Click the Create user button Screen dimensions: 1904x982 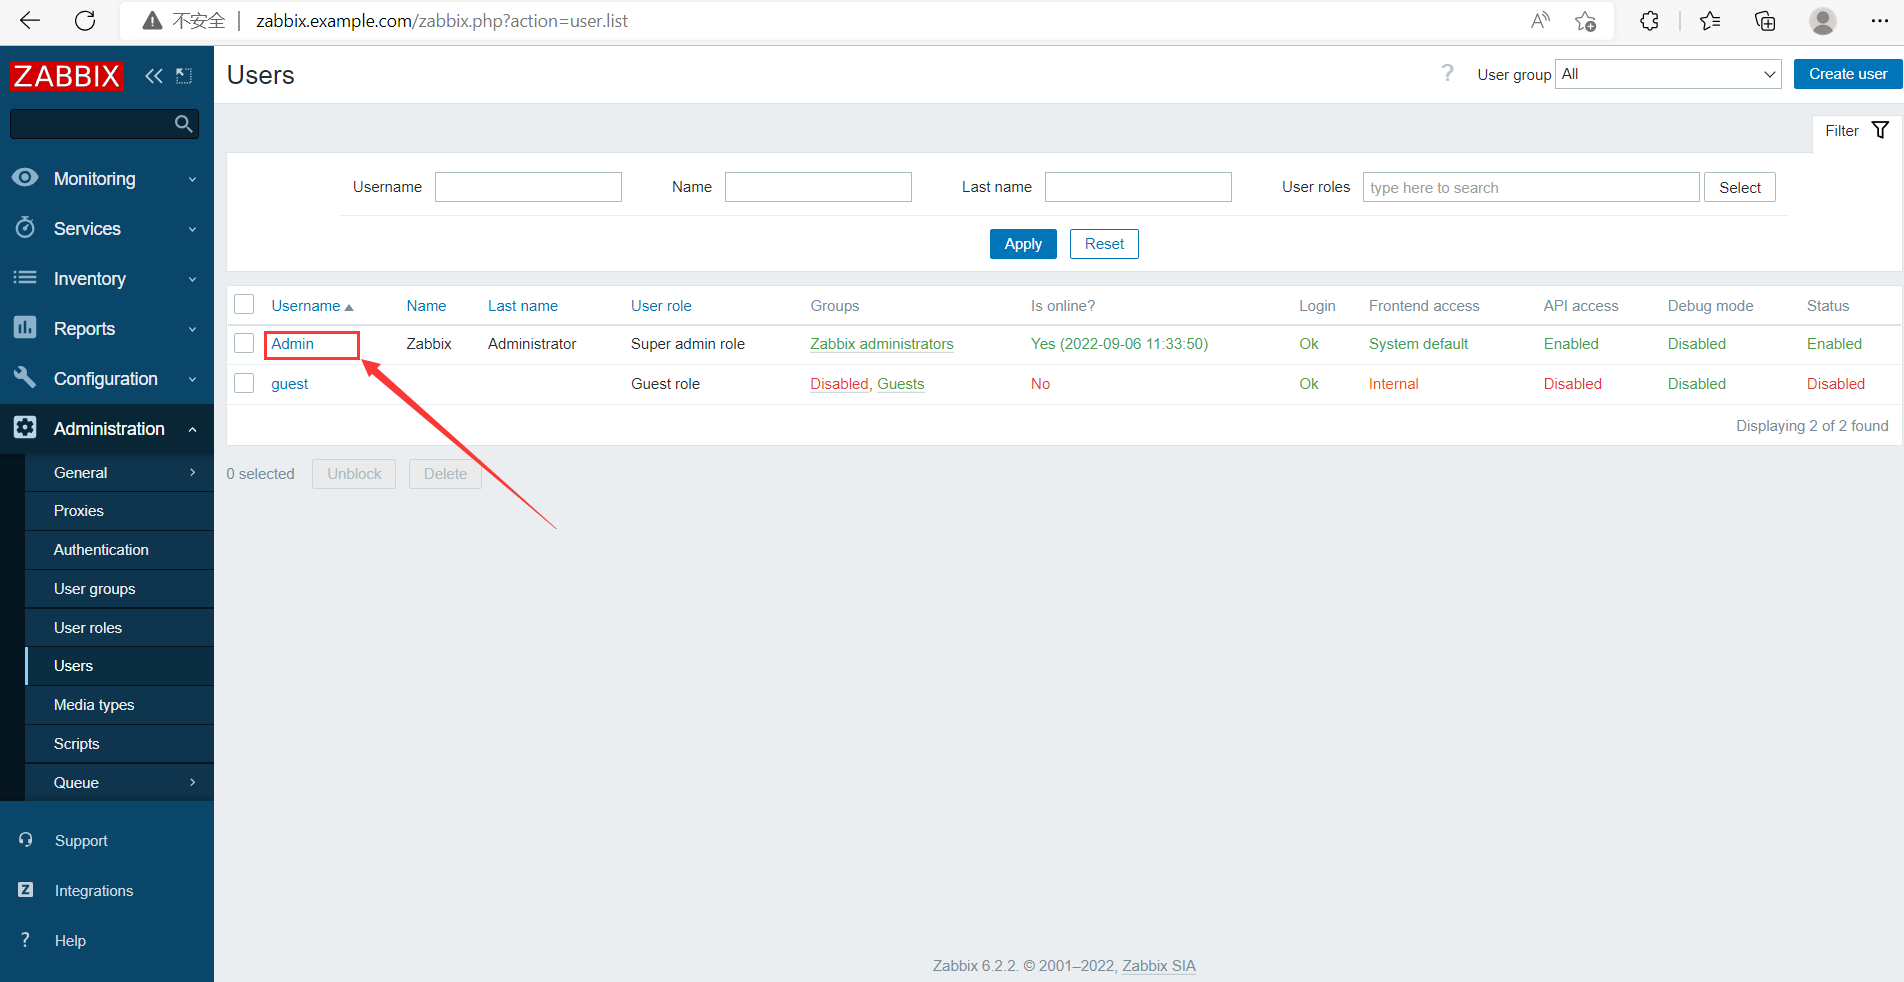[x=1848, y=74]
